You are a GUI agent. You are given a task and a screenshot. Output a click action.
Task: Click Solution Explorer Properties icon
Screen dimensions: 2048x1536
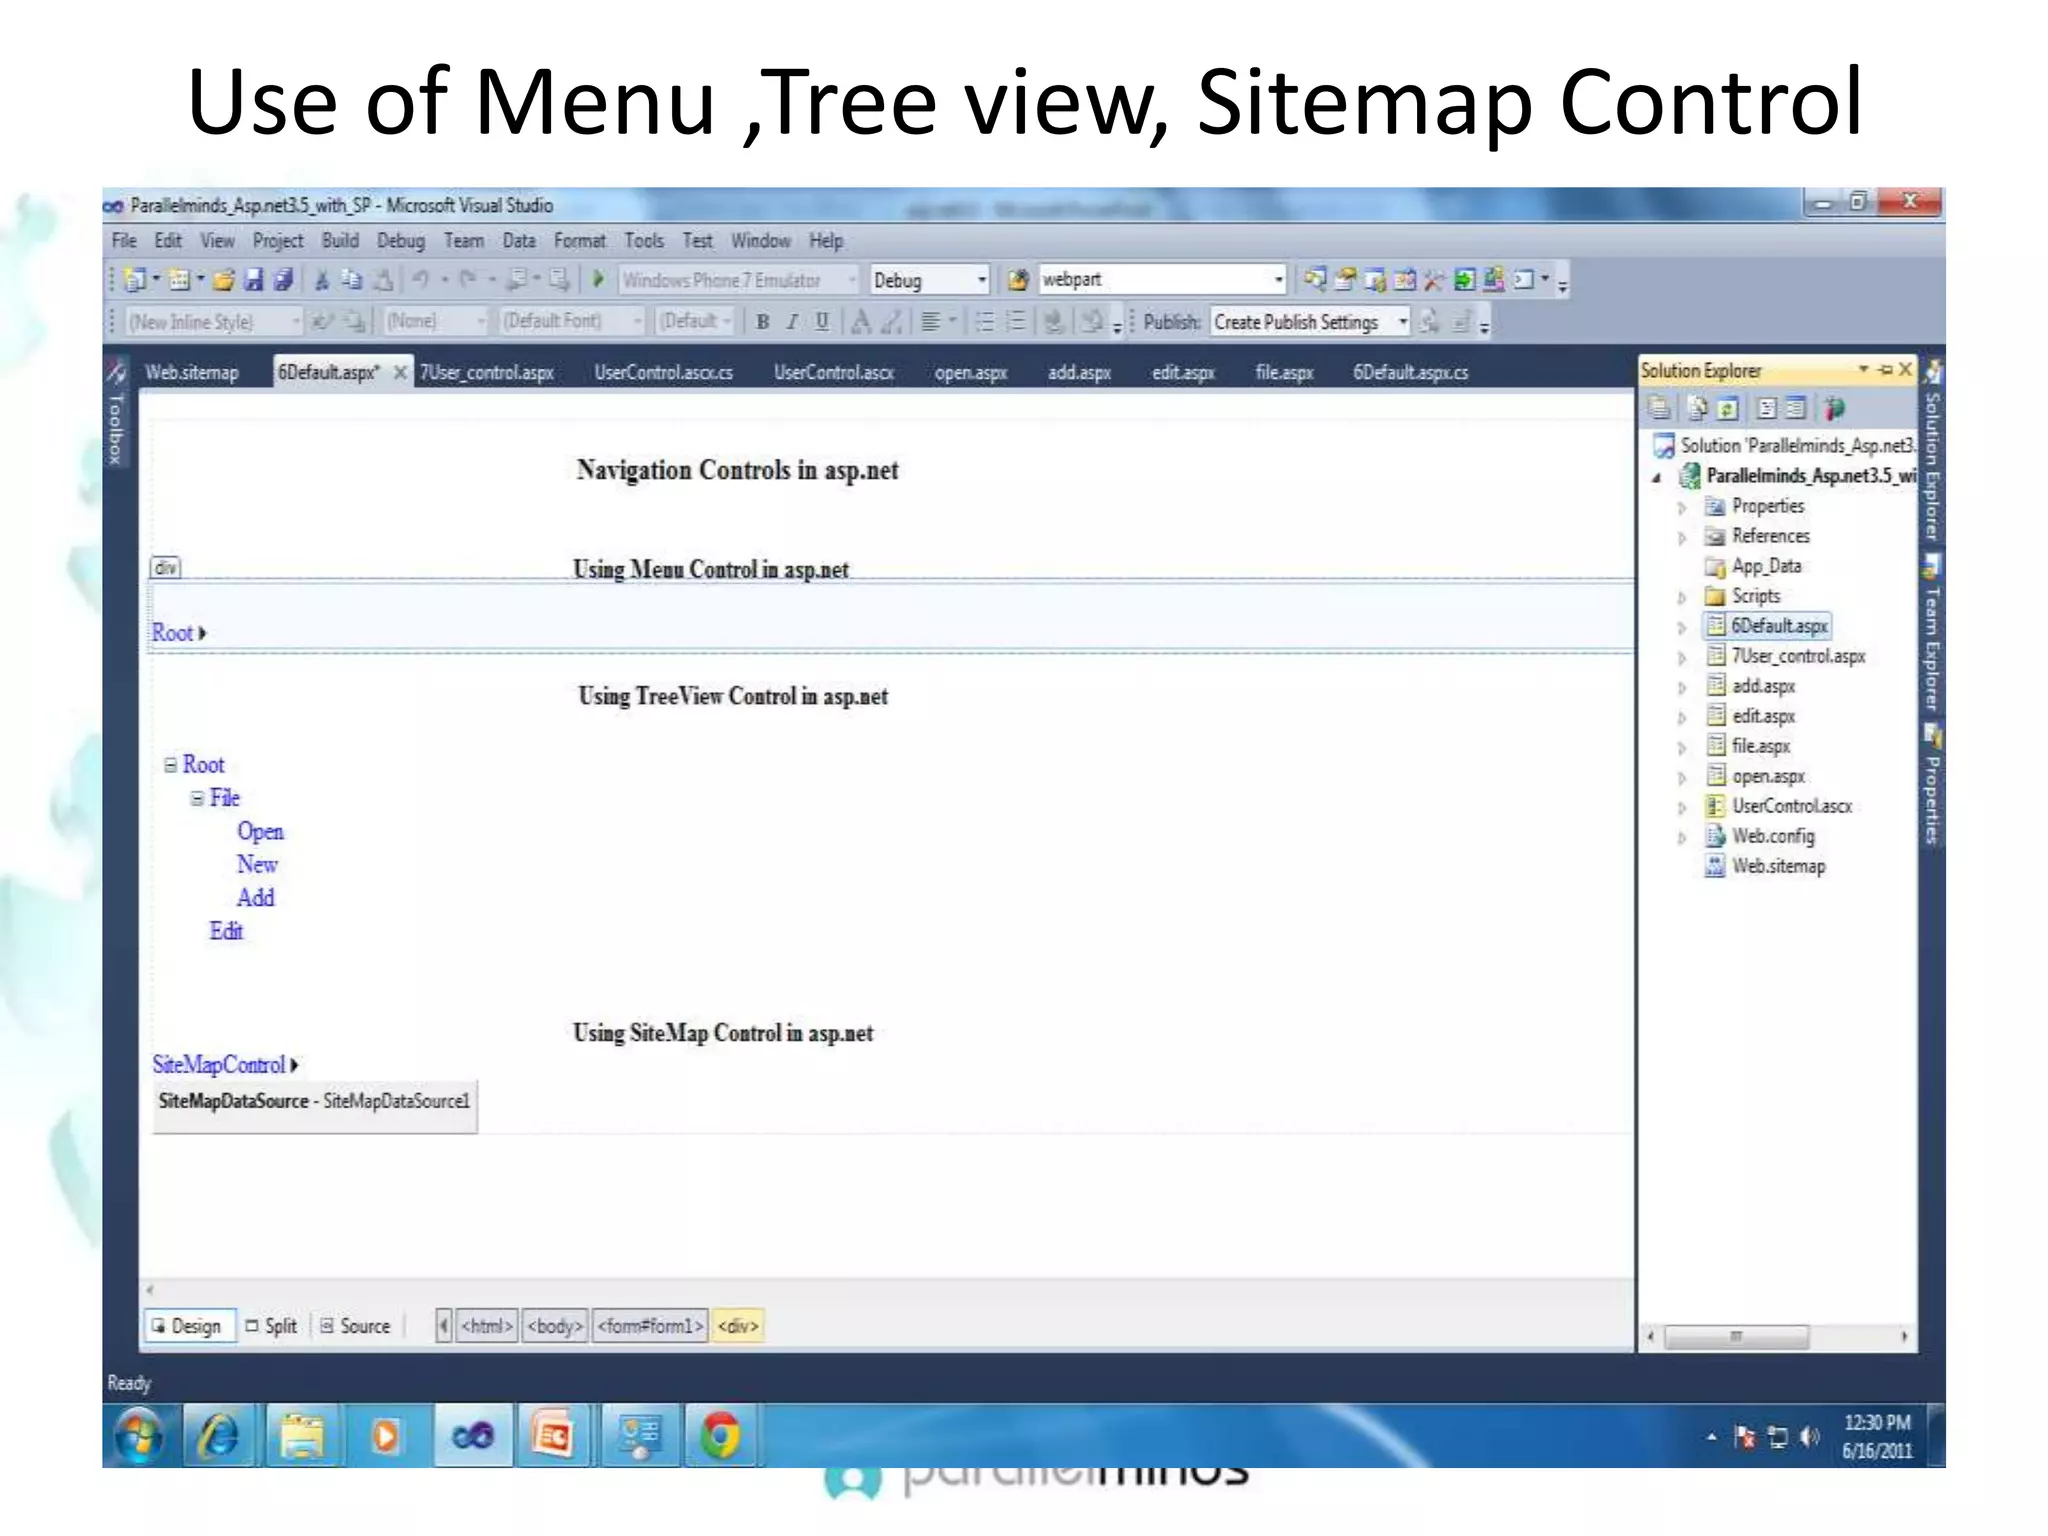pyautogui.click(x=1659, y=408)
